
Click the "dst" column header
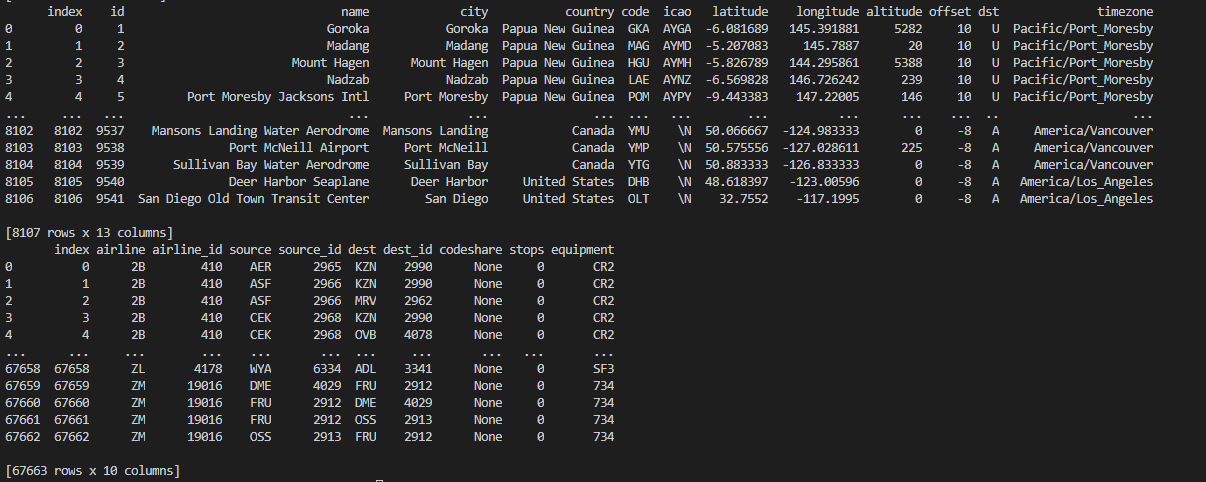click(989, 11)
